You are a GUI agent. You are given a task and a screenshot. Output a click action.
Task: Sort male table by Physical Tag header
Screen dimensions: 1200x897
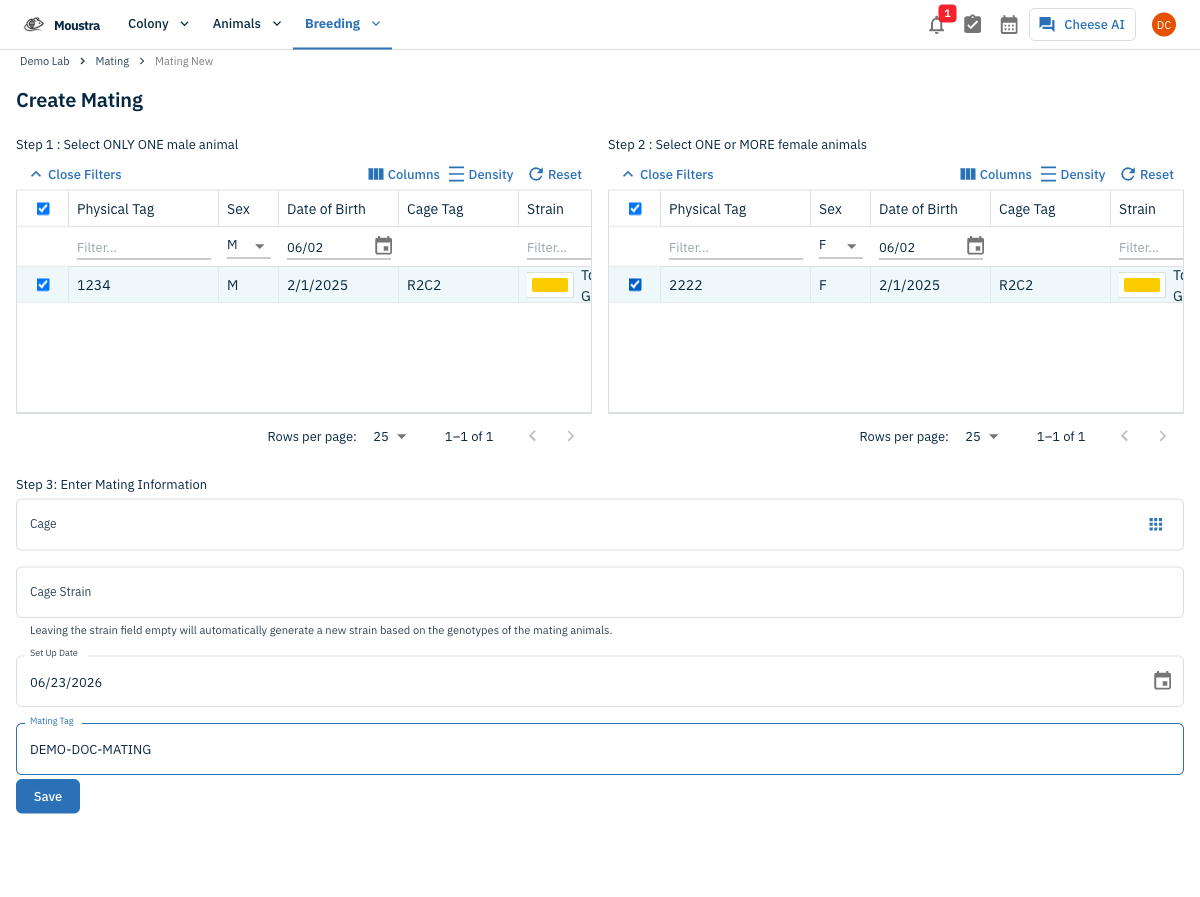[x=116, y=209]
